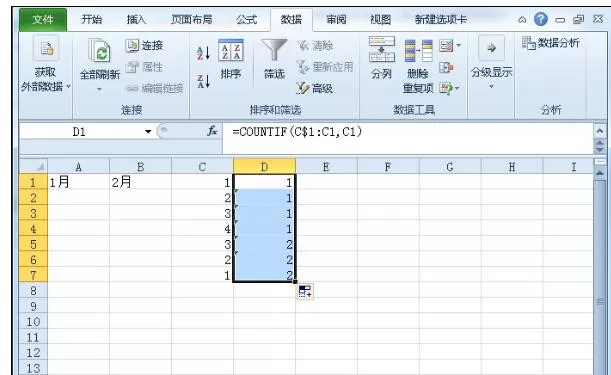
Task: Switch to the 视图 ribbon tab
Action: point(380,19)
